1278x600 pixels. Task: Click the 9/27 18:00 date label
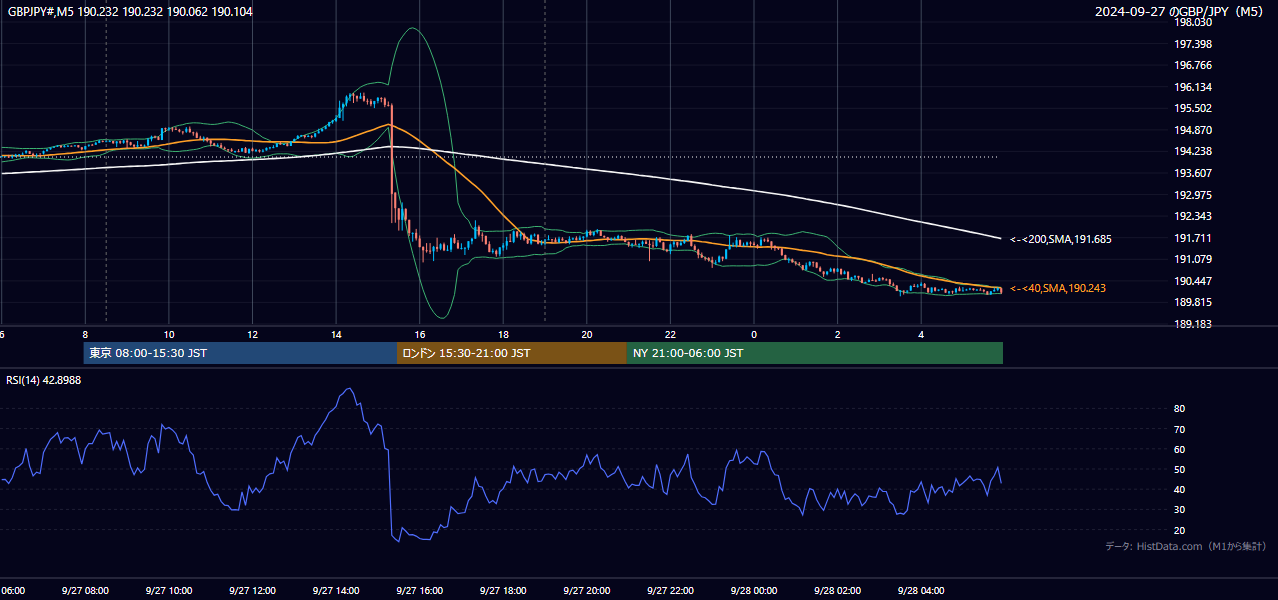pyautogui.click(x=503, y=591)
